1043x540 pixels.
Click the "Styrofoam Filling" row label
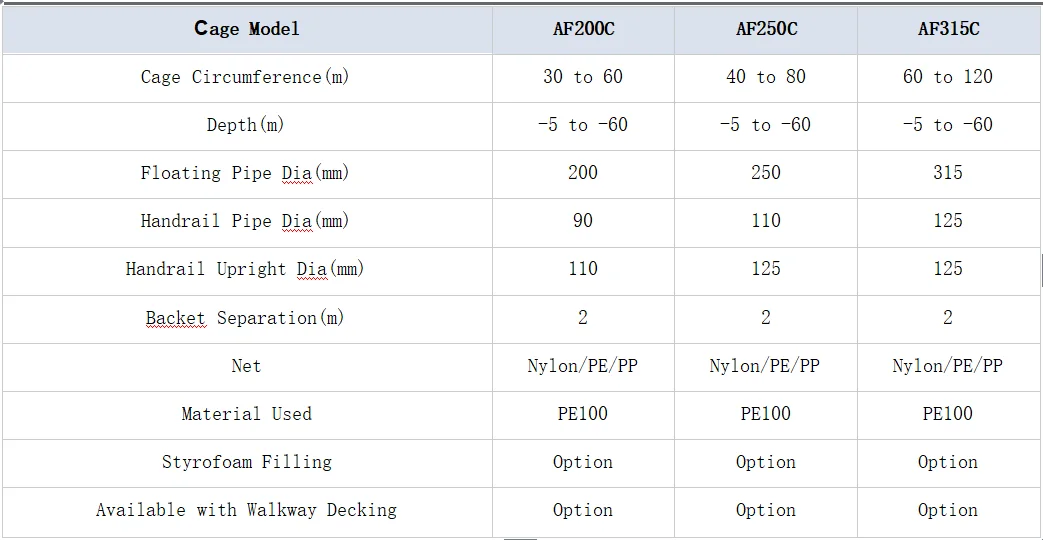(x=246, y=462)
